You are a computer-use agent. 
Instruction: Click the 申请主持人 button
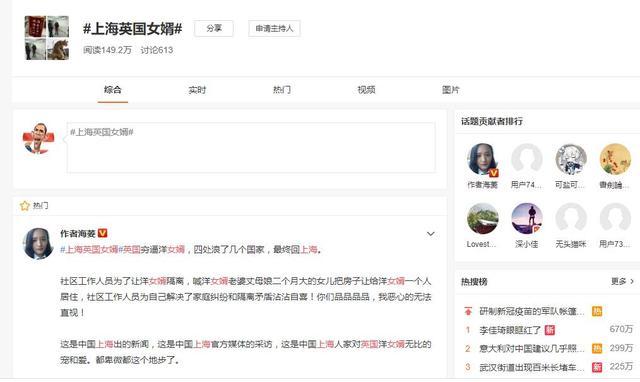(274, 29)
